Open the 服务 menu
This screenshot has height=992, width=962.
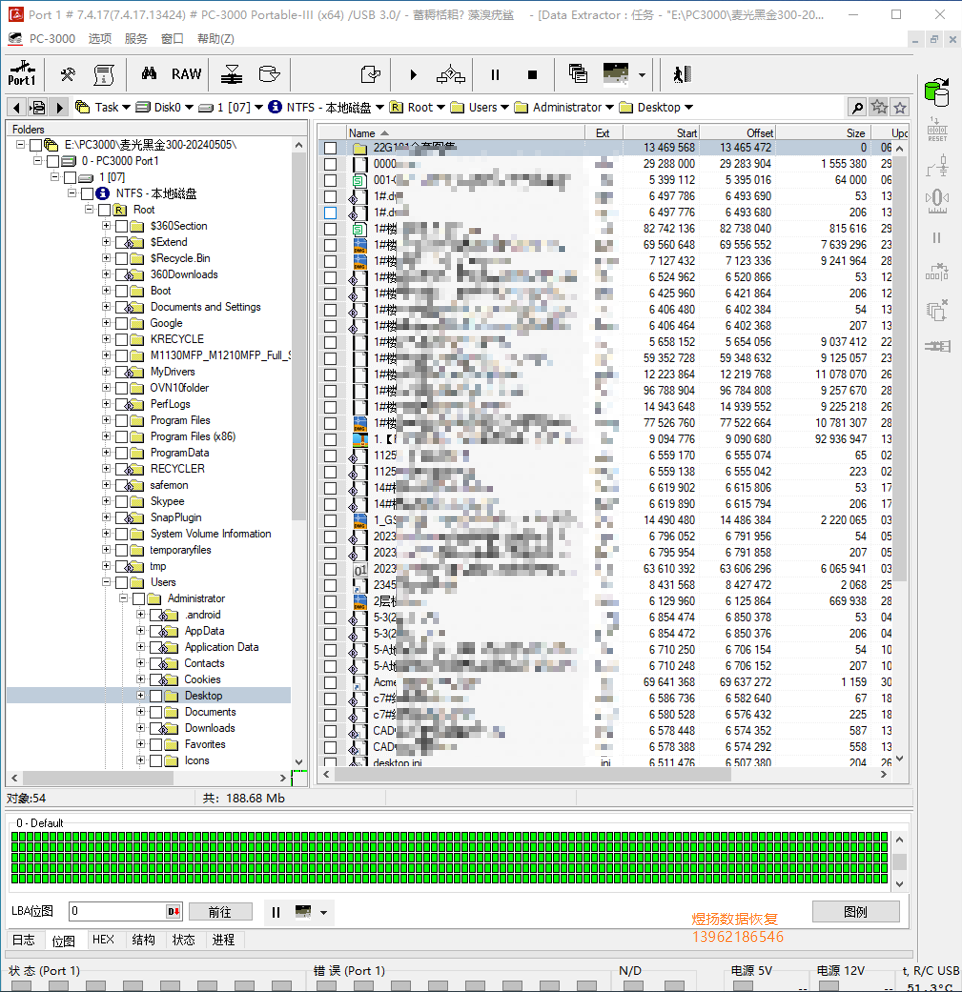point(136,39)
